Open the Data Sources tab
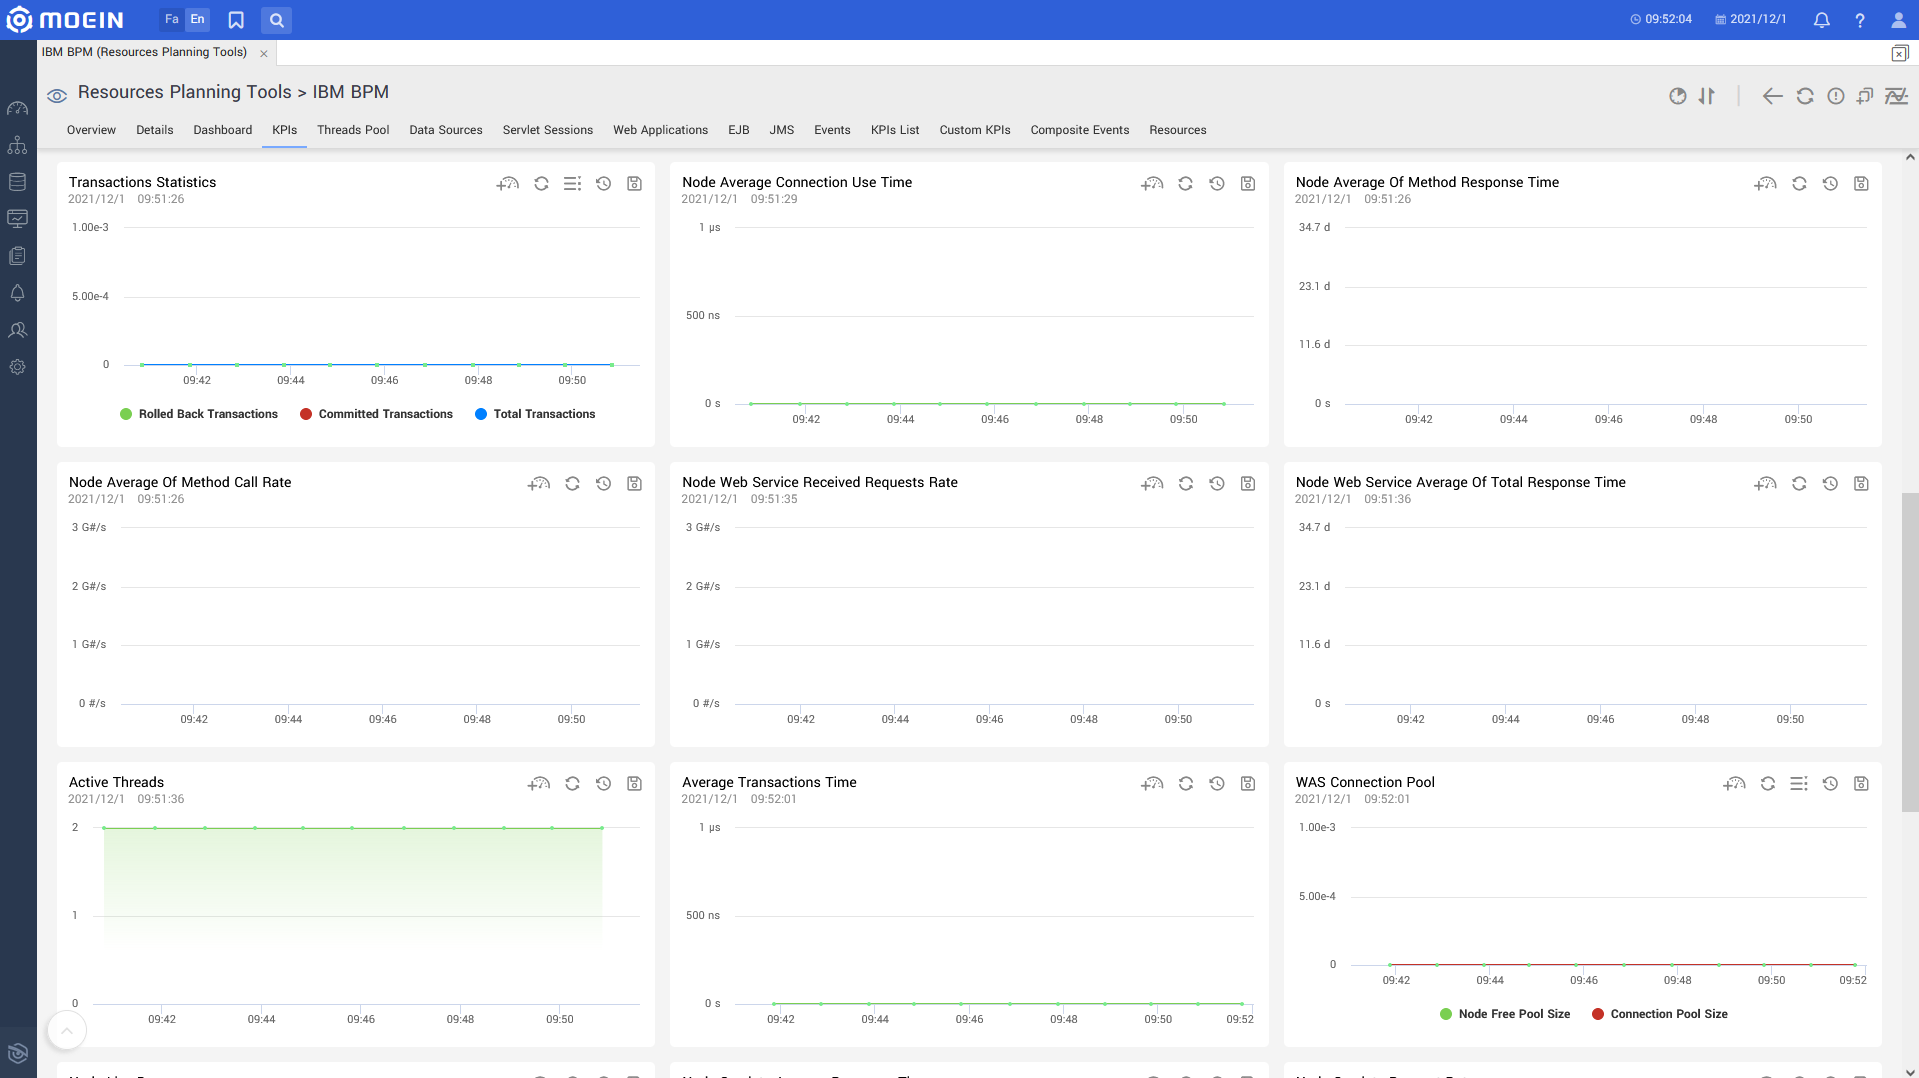Viewport: 1919px width, 1078px height. pos(446,130)
